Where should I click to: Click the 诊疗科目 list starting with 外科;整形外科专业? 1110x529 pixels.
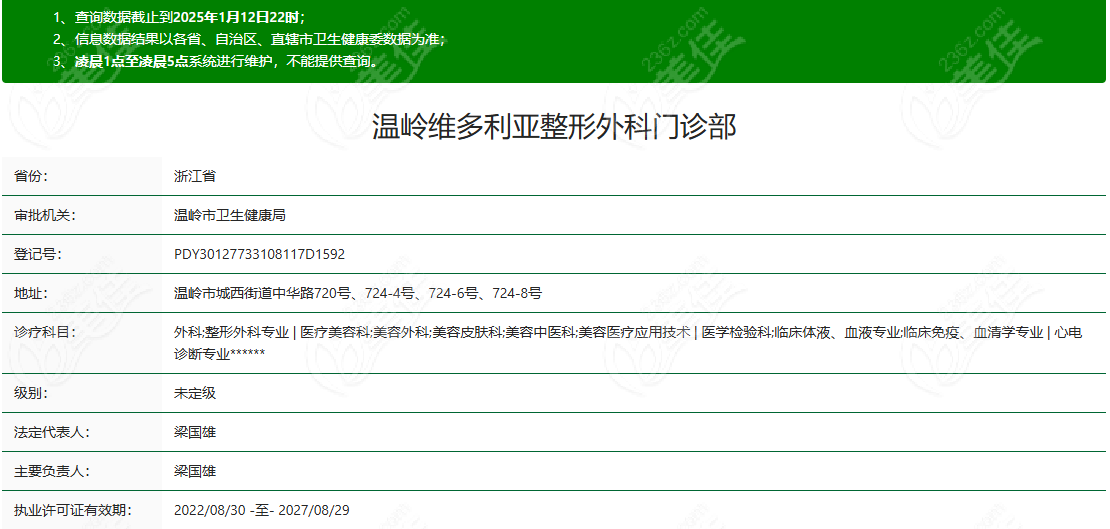628,343
